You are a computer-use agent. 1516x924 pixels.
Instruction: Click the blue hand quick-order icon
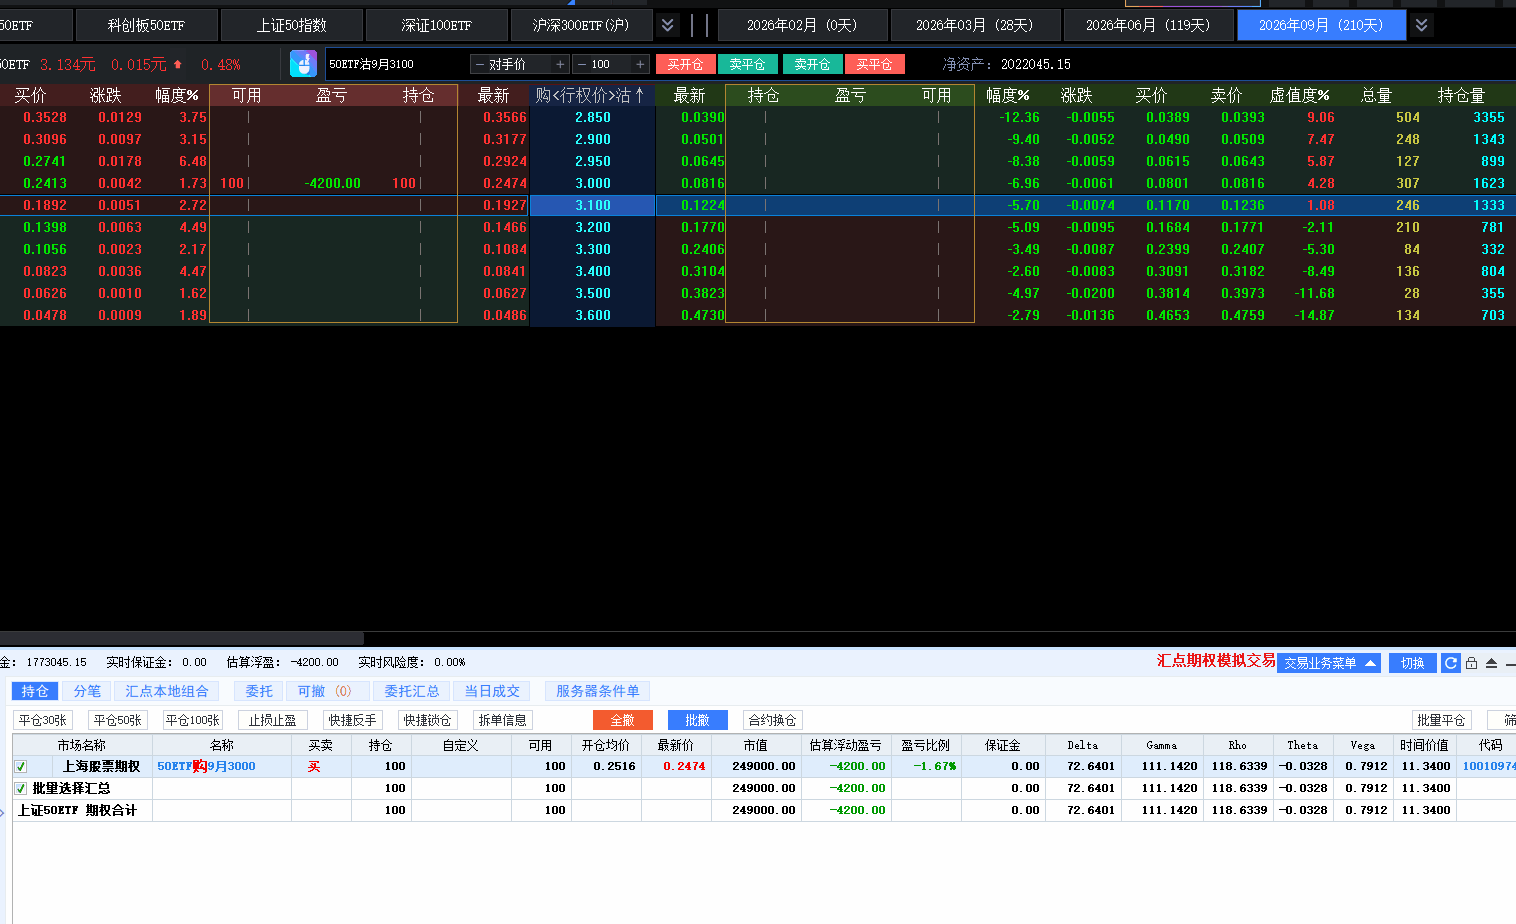click(x=303, y=64)
